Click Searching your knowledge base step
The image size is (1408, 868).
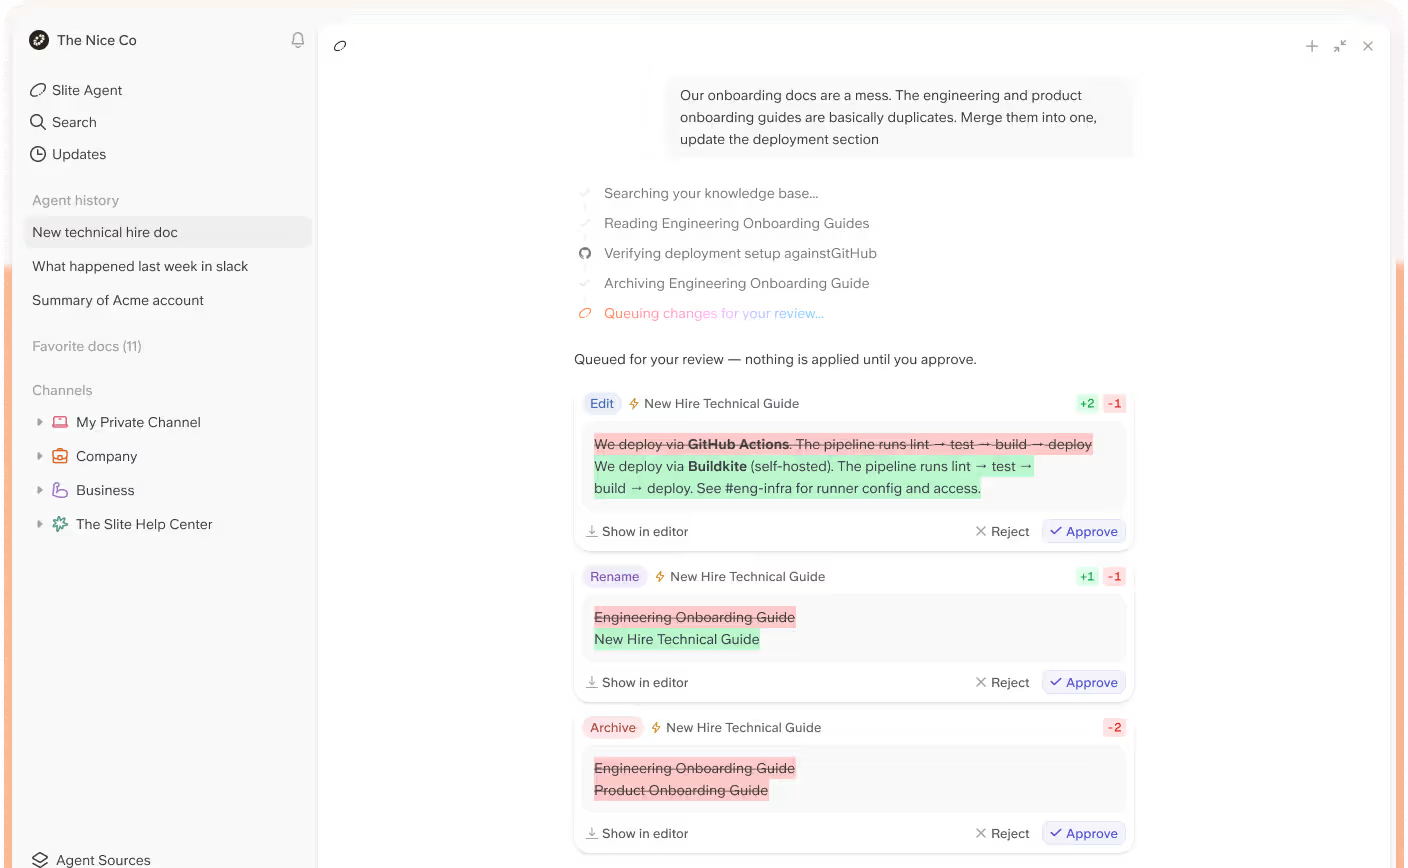coord(711,193)
